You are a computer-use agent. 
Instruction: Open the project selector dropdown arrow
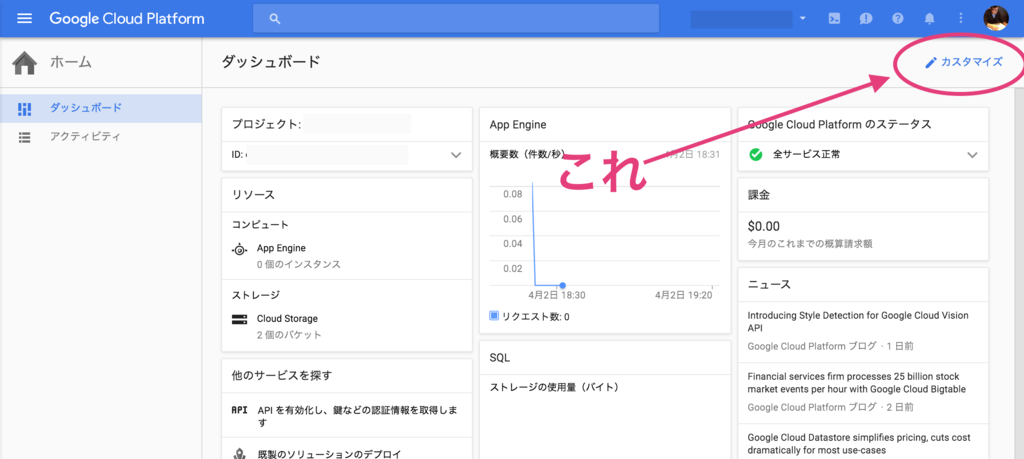coord(803,18)
